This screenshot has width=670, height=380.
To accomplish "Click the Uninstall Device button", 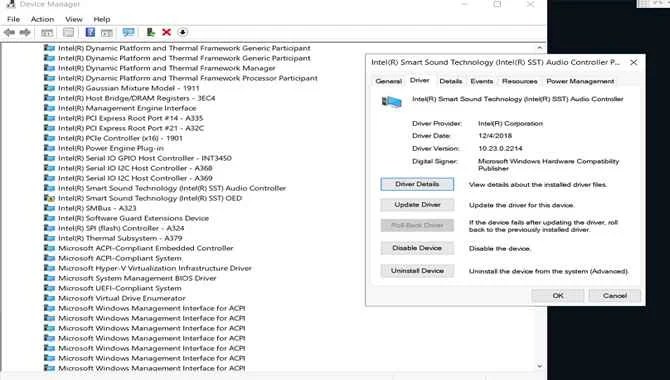I will point(417,271).
